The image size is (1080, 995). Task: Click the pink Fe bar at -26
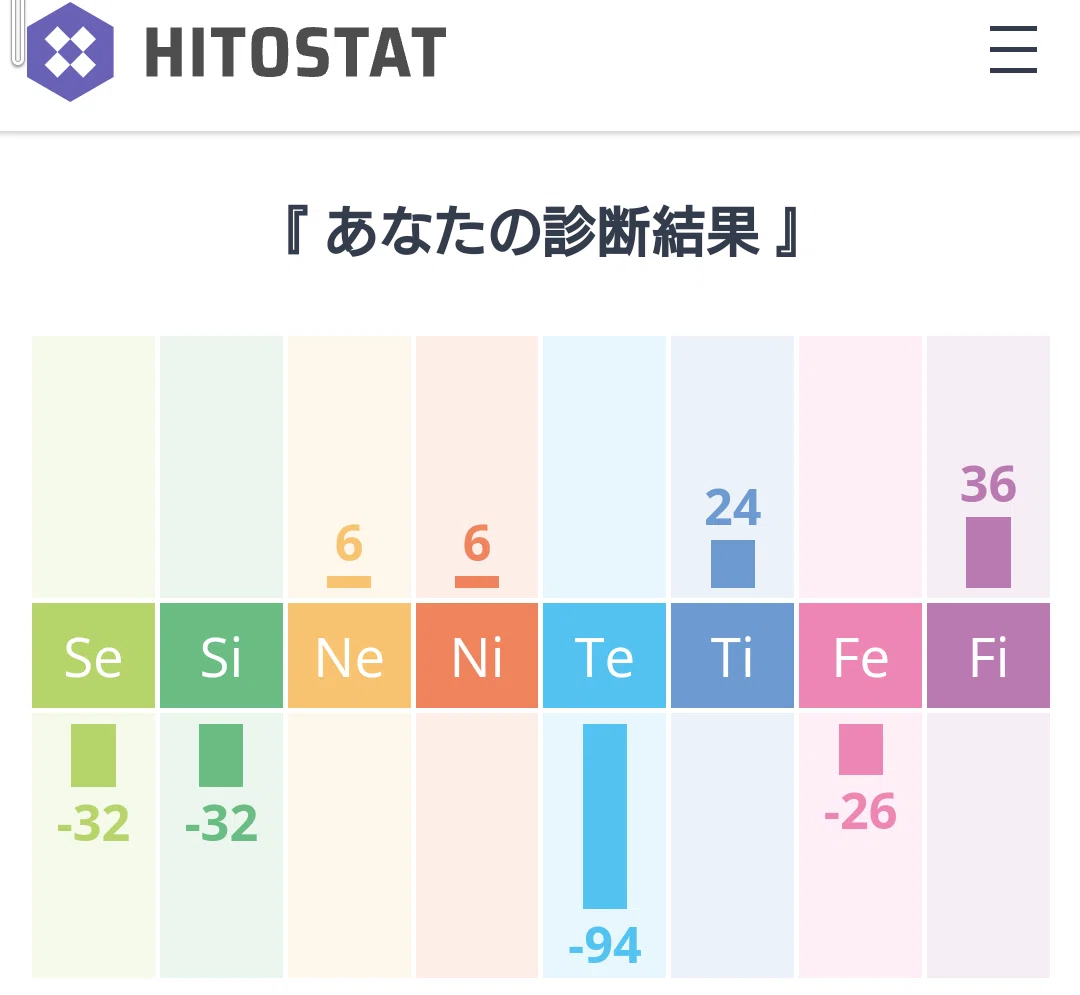[x=861, y=749]
